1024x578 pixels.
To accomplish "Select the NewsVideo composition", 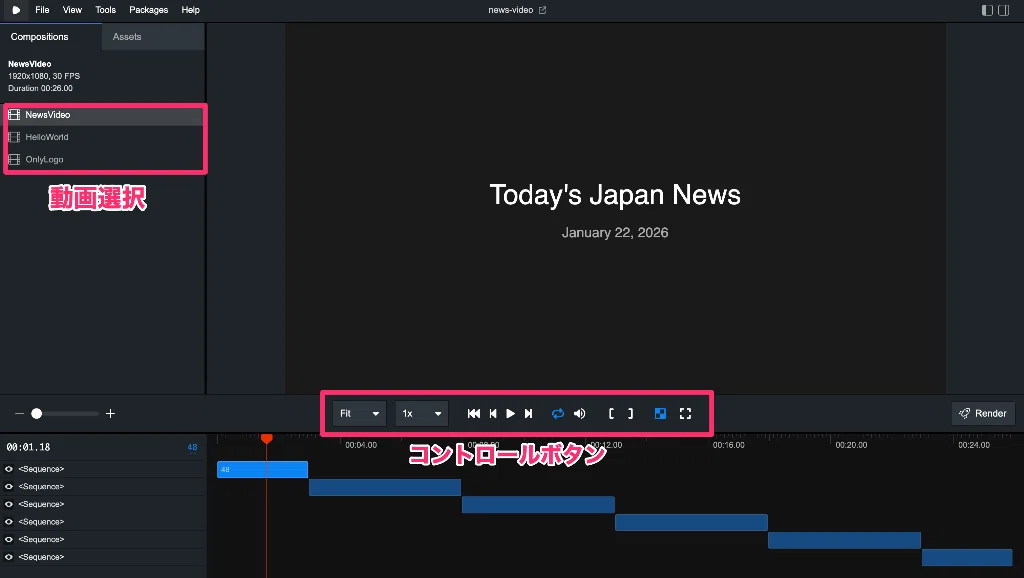I will (x=104, y=115).
